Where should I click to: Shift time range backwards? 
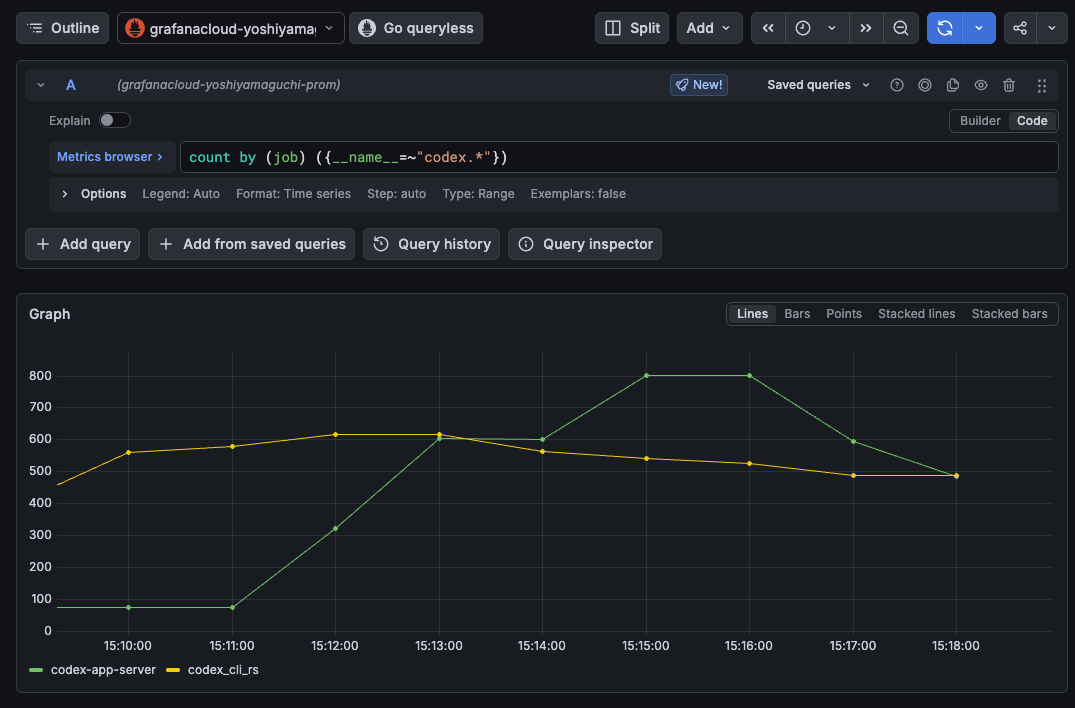[x=768, y=28]
